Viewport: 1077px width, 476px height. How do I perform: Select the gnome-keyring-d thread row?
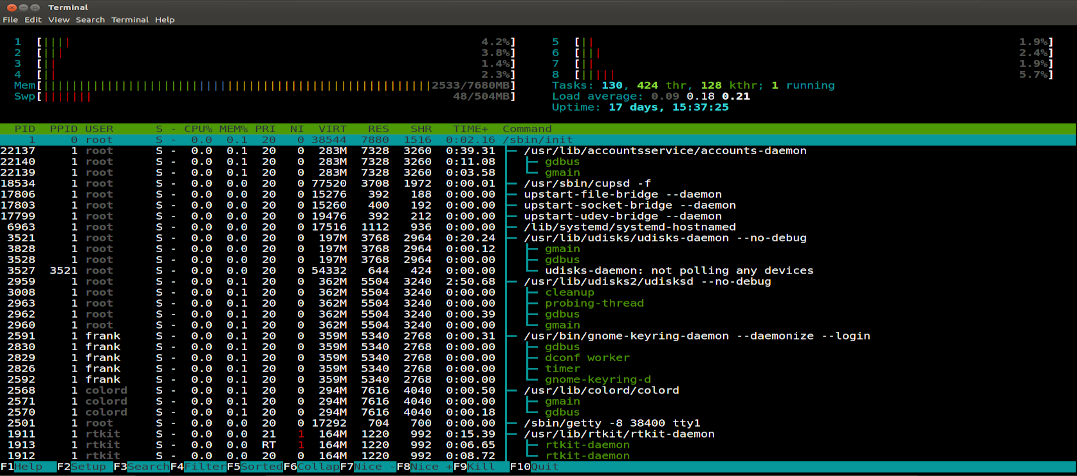[x=538, y=380]
